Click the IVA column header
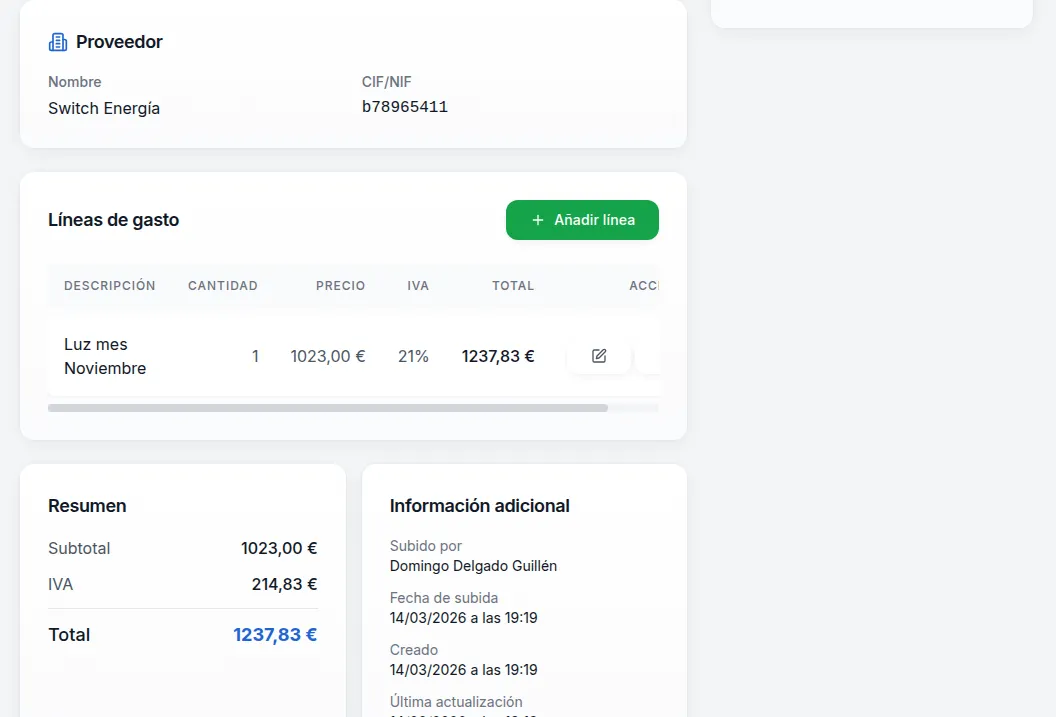This screenshot has height=717, width=1056. click(418, 286)
